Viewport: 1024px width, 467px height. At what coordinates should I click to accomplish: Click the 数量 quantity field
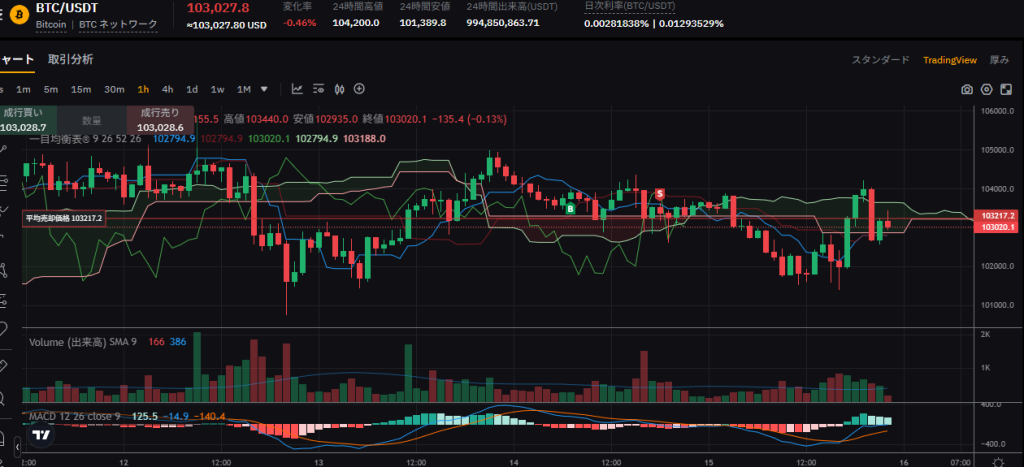[91, 120]
